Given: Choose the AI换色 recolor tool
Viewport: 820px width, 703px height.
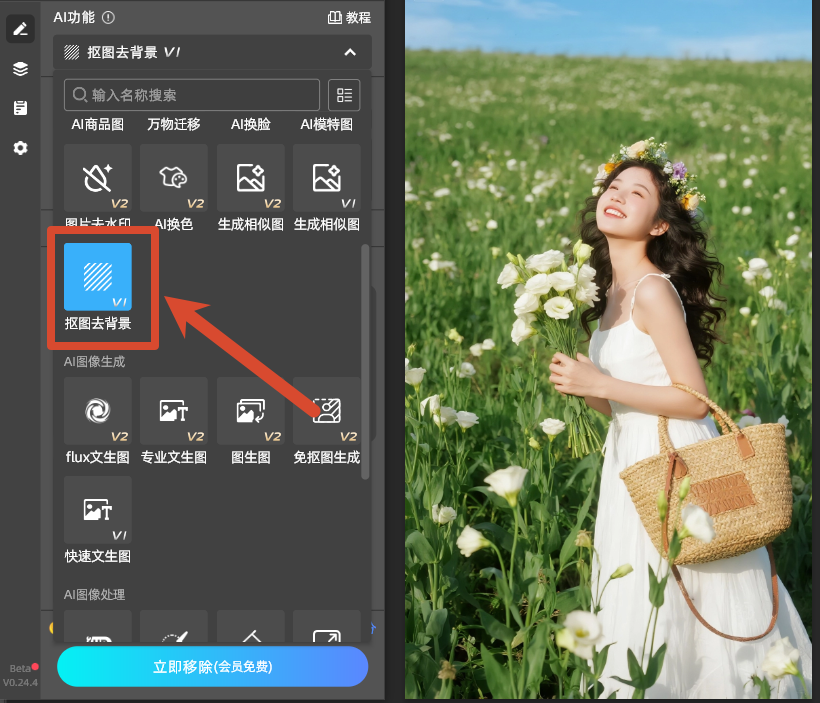Looking at the screenshot, I should 174,178.
